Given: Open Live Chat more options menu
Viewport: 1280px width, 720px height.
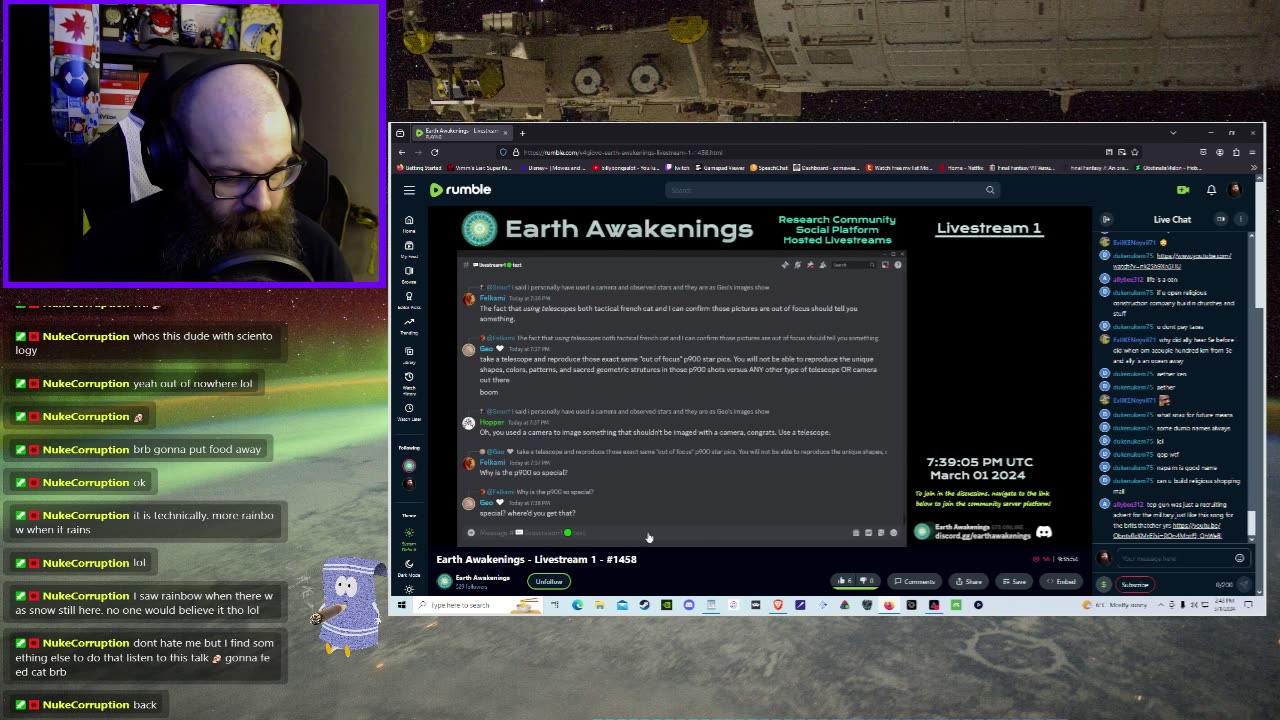Looking at the screenshot, I should tap(1240, 219).
